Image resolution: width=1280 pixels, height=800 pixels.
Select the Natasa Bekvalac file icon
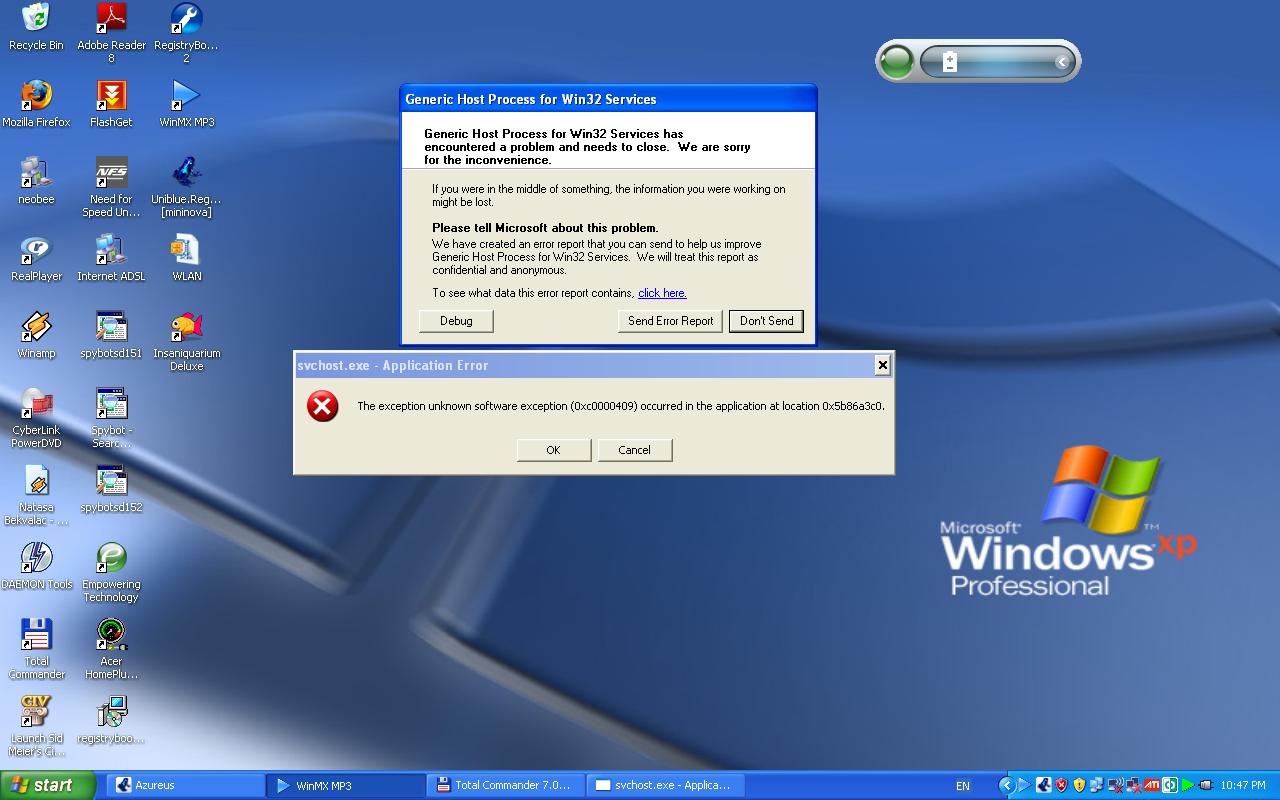tap(36, 495)
